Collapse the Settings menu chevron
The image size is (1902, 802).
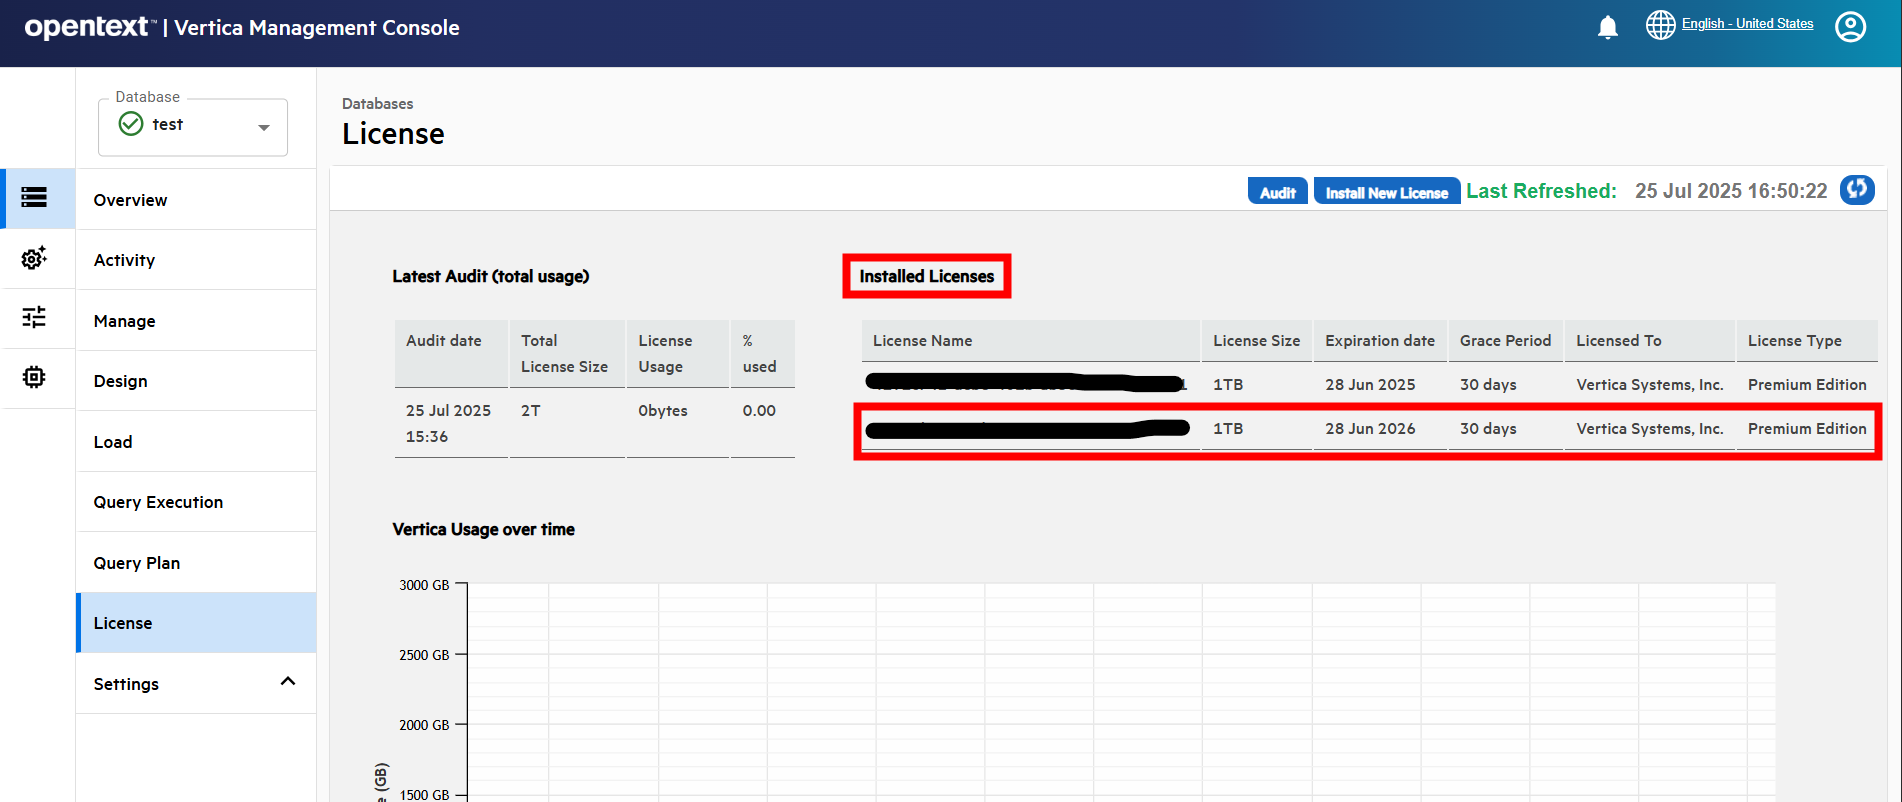click(288, 682)
